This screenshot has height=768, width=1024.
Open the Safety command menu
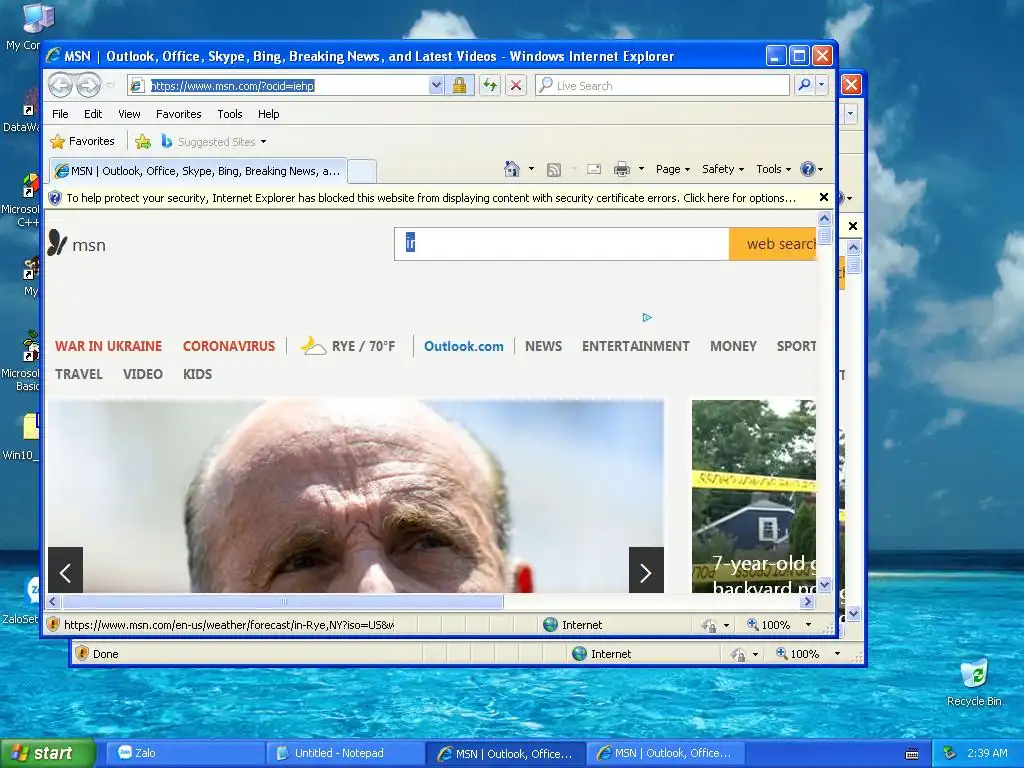(x=723, y=169)
